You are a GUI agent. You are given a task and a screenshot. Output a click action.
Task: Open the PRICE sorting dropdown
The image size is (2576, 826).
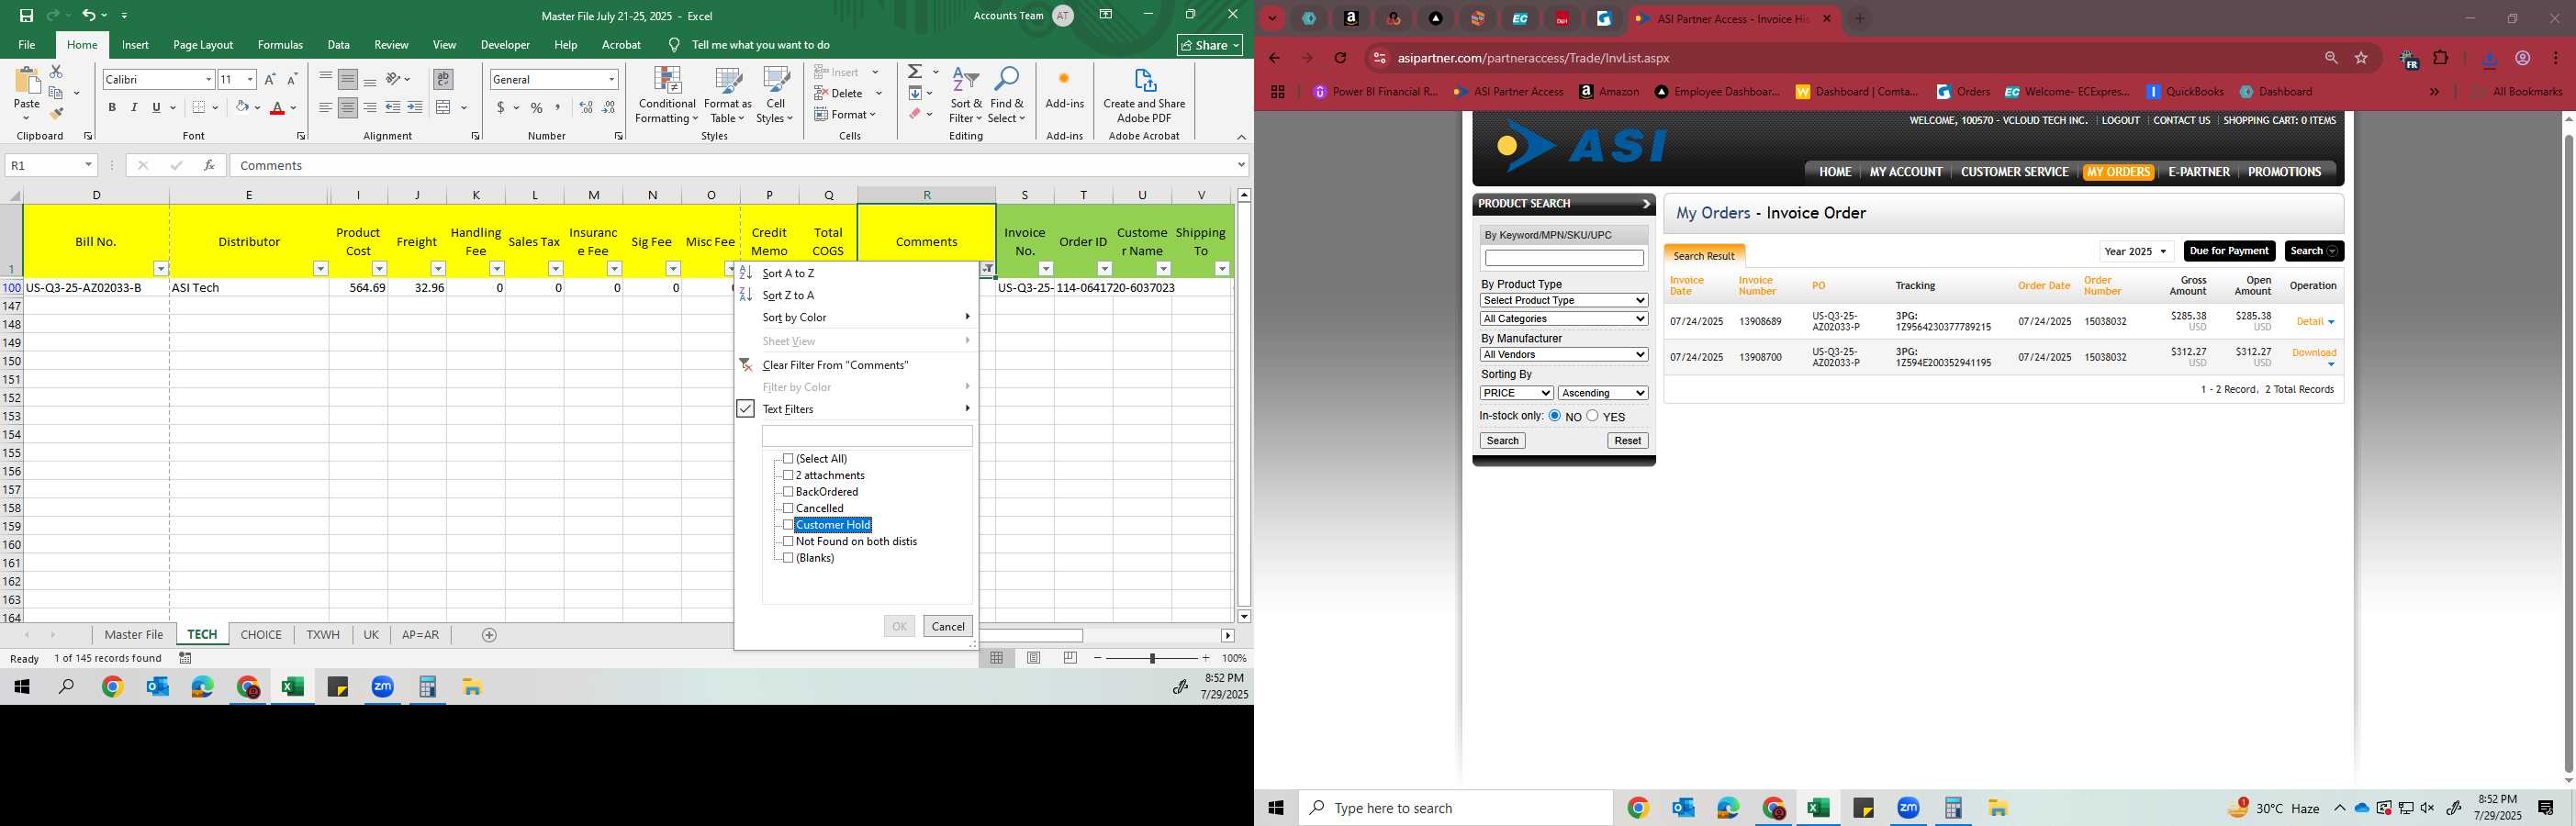pos(1516,393)
